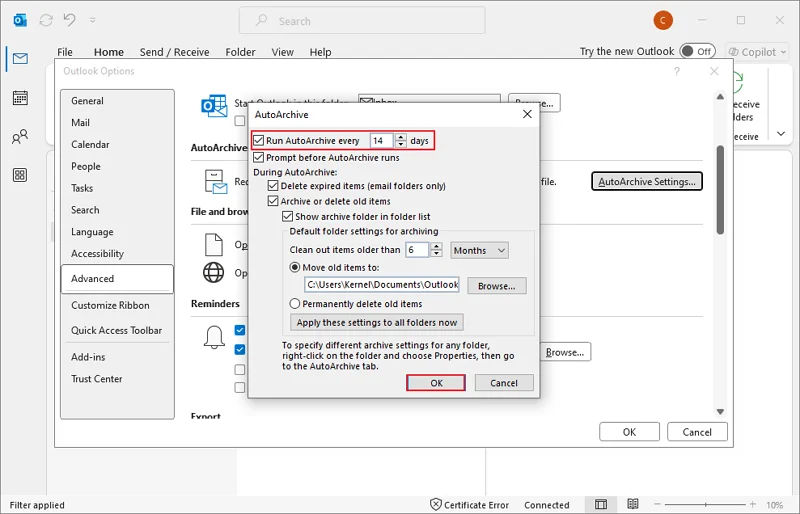Viewport: 800px width, 514px height.
Task: Click Send/Receive all folders sync icon
Action: click(x=46, y=20)
